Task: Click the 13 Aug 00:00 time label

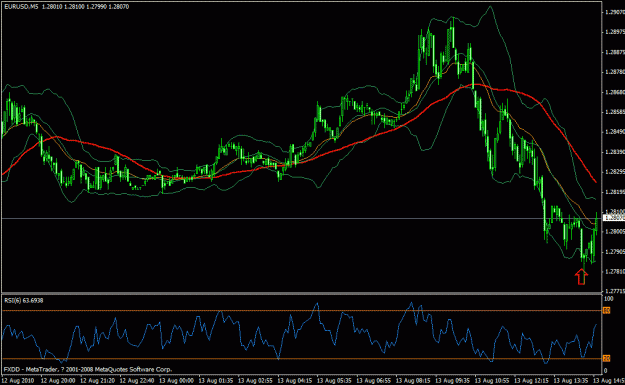Action: (x=176, y=381)
